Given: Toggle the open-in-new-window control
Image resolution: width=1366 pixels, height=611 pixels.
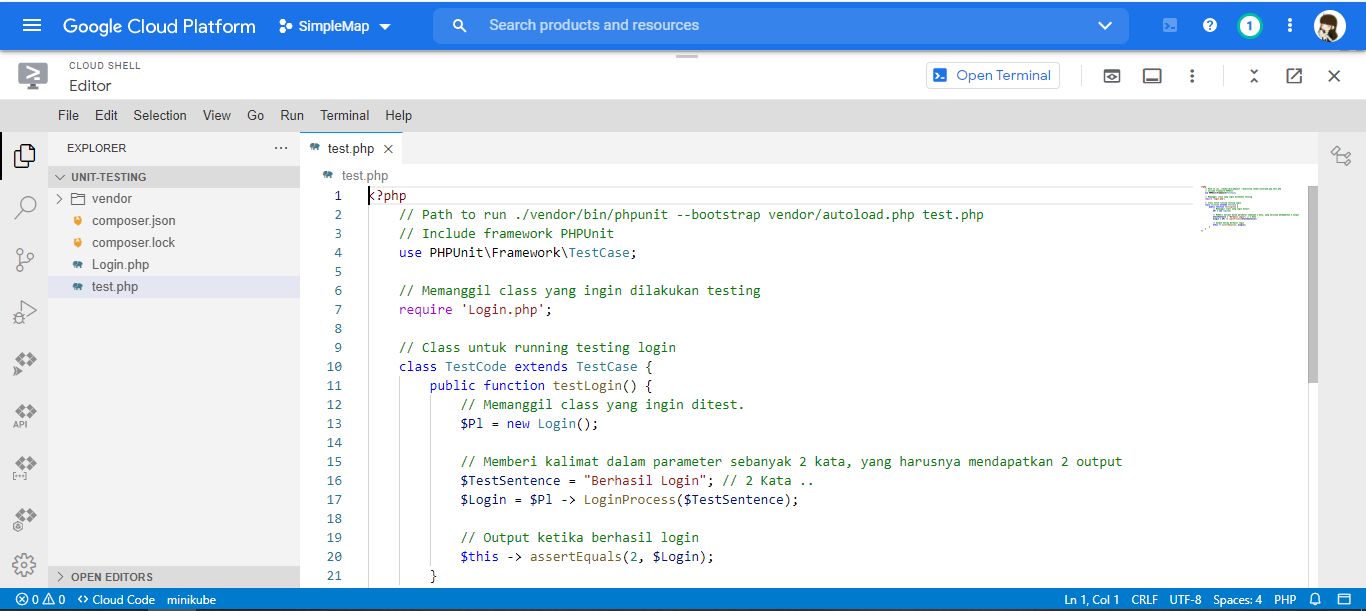Looking at the screenshot, I should (1293, 75).
